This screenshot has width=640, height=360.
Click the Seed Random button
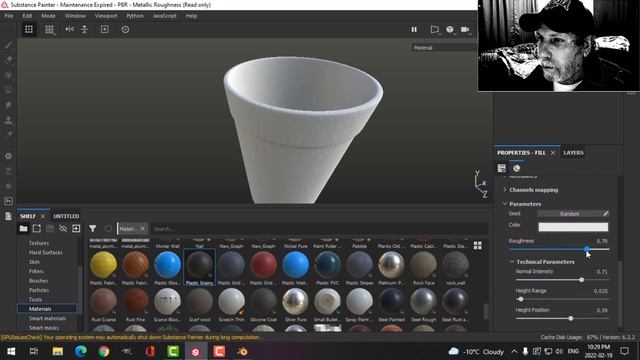(569, 213)
